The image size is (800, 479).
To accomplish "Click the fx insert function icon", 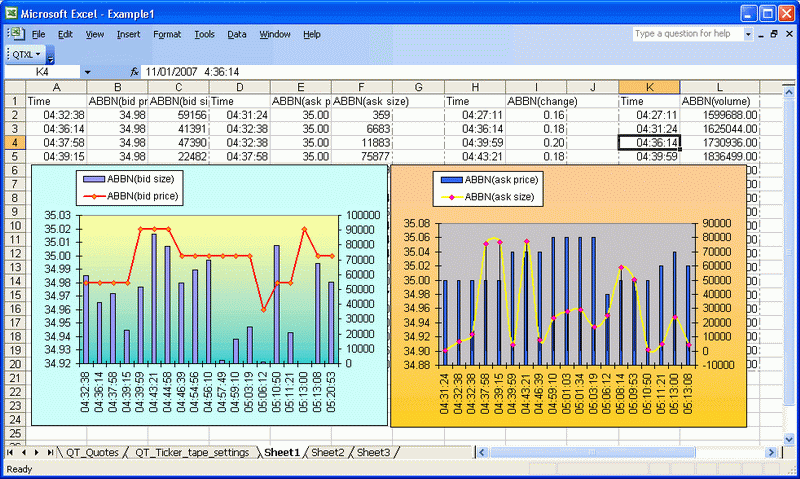I will (135, 72).
